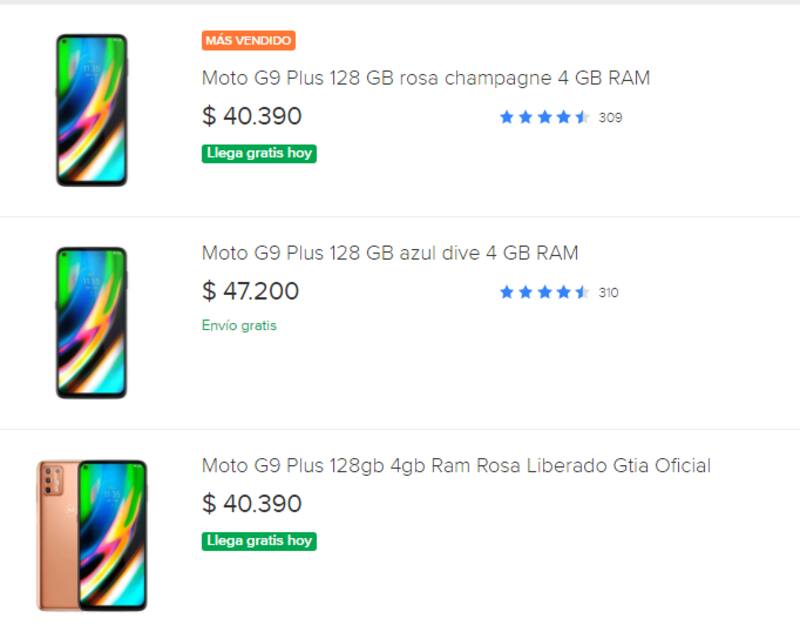This screenshot has height=632, width=800.
Task: Click Llega gratis hoy badge on Rosa Liberado
Action: [259, 540]
